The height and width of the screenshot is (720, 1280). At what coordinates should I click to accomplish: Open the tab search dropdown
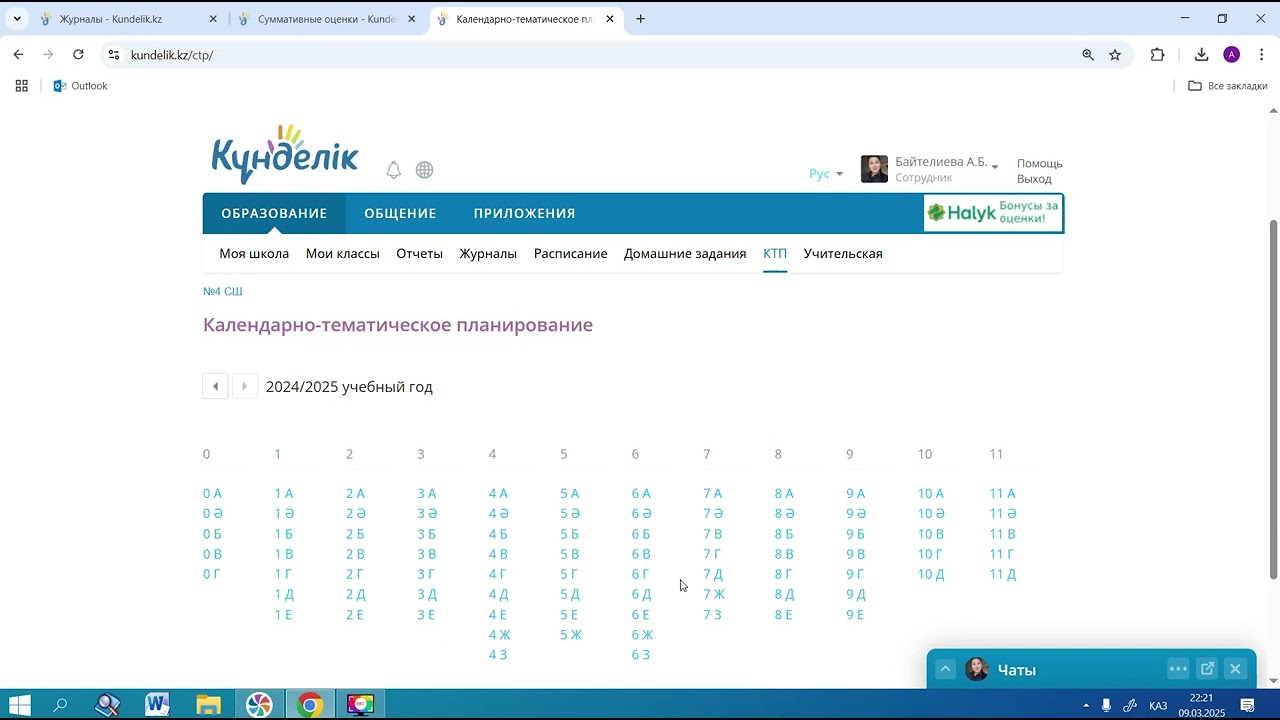(17, 19)
